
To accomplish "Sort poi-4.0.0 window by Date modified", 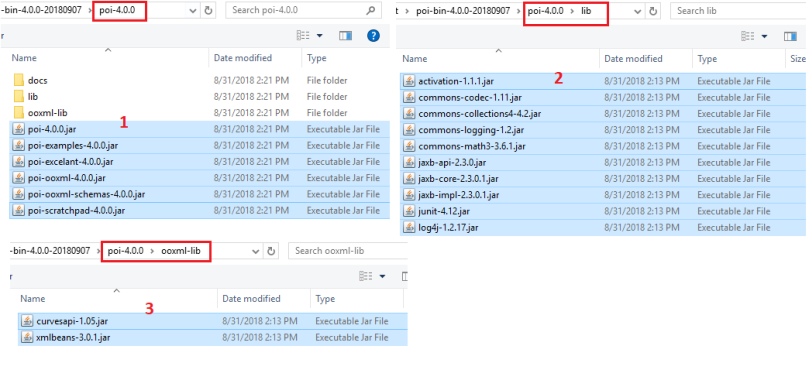I will coord(242,58).
